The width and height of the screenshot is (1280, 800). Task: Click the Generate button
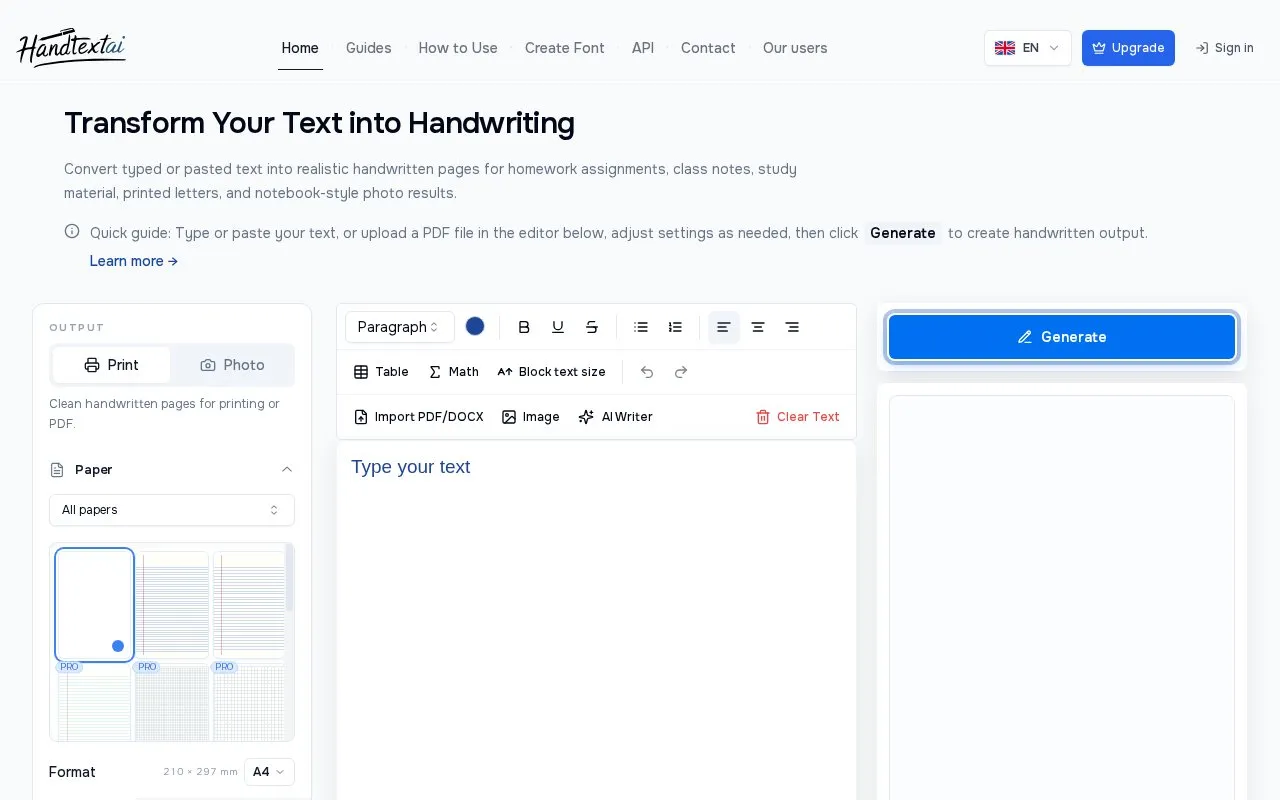point(1062,337)
